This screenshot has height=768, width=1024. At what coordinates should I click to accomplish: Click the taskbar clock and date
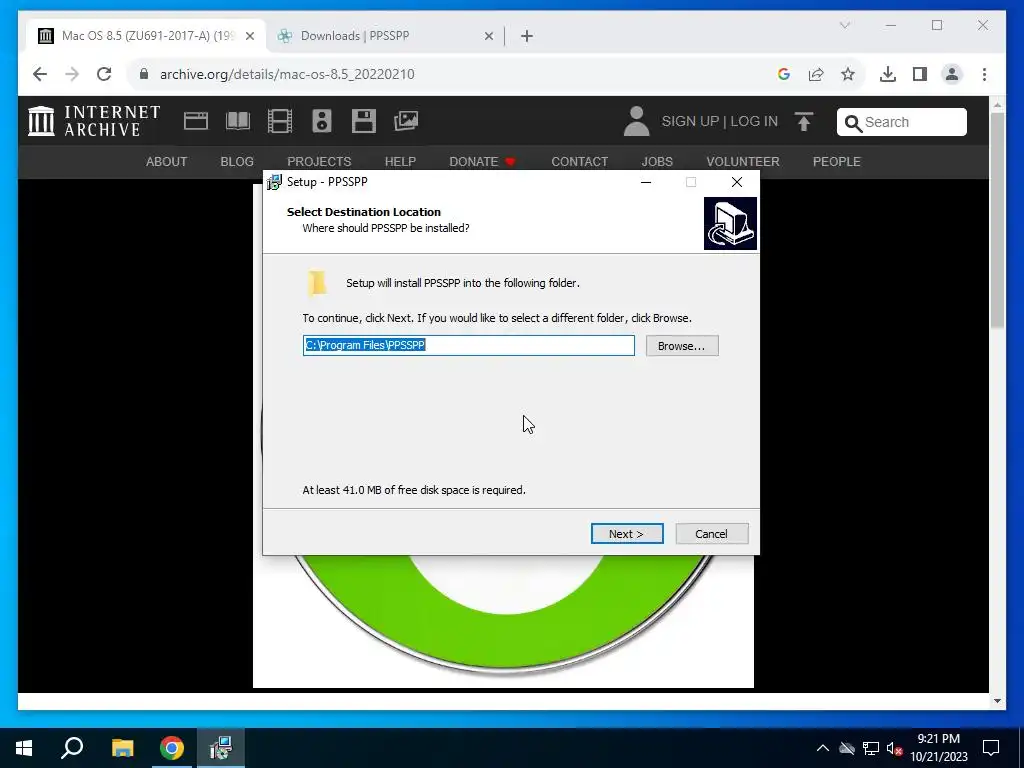pos(938,748)
